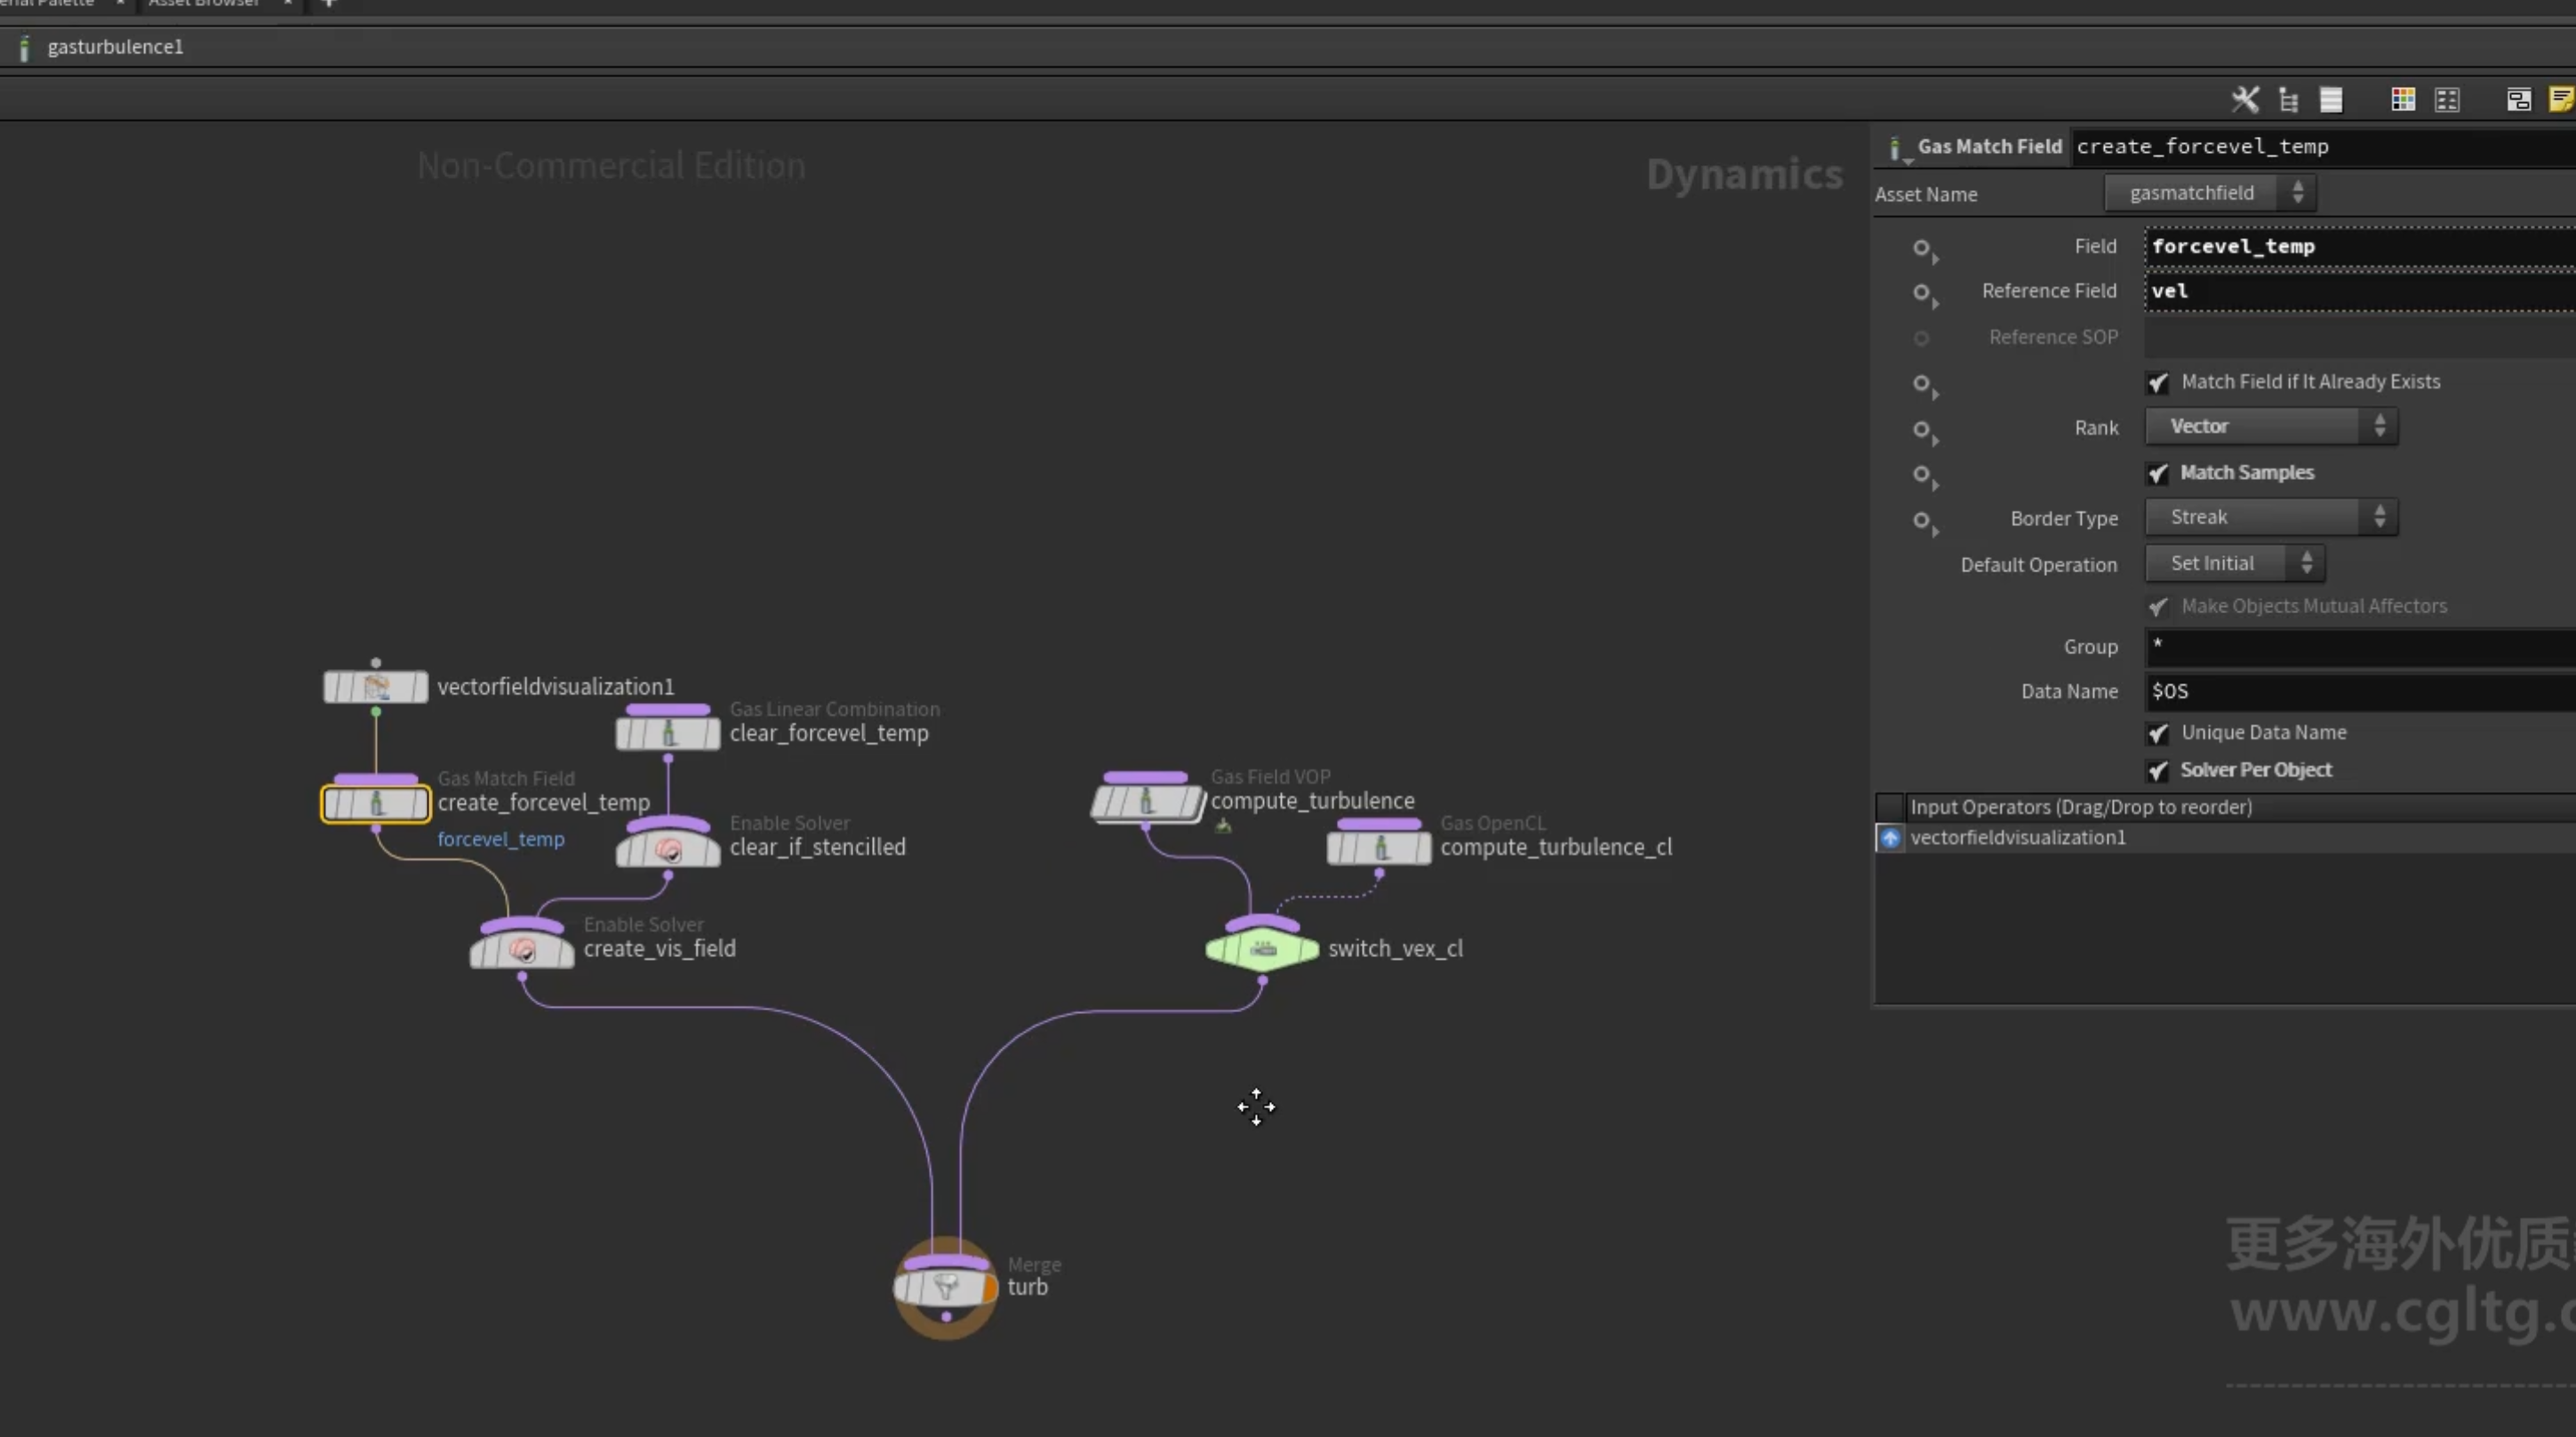Toggle Match Field if It Already Exists
The width and height of the screenshot is (2576, 1437).
point(2158,382)
